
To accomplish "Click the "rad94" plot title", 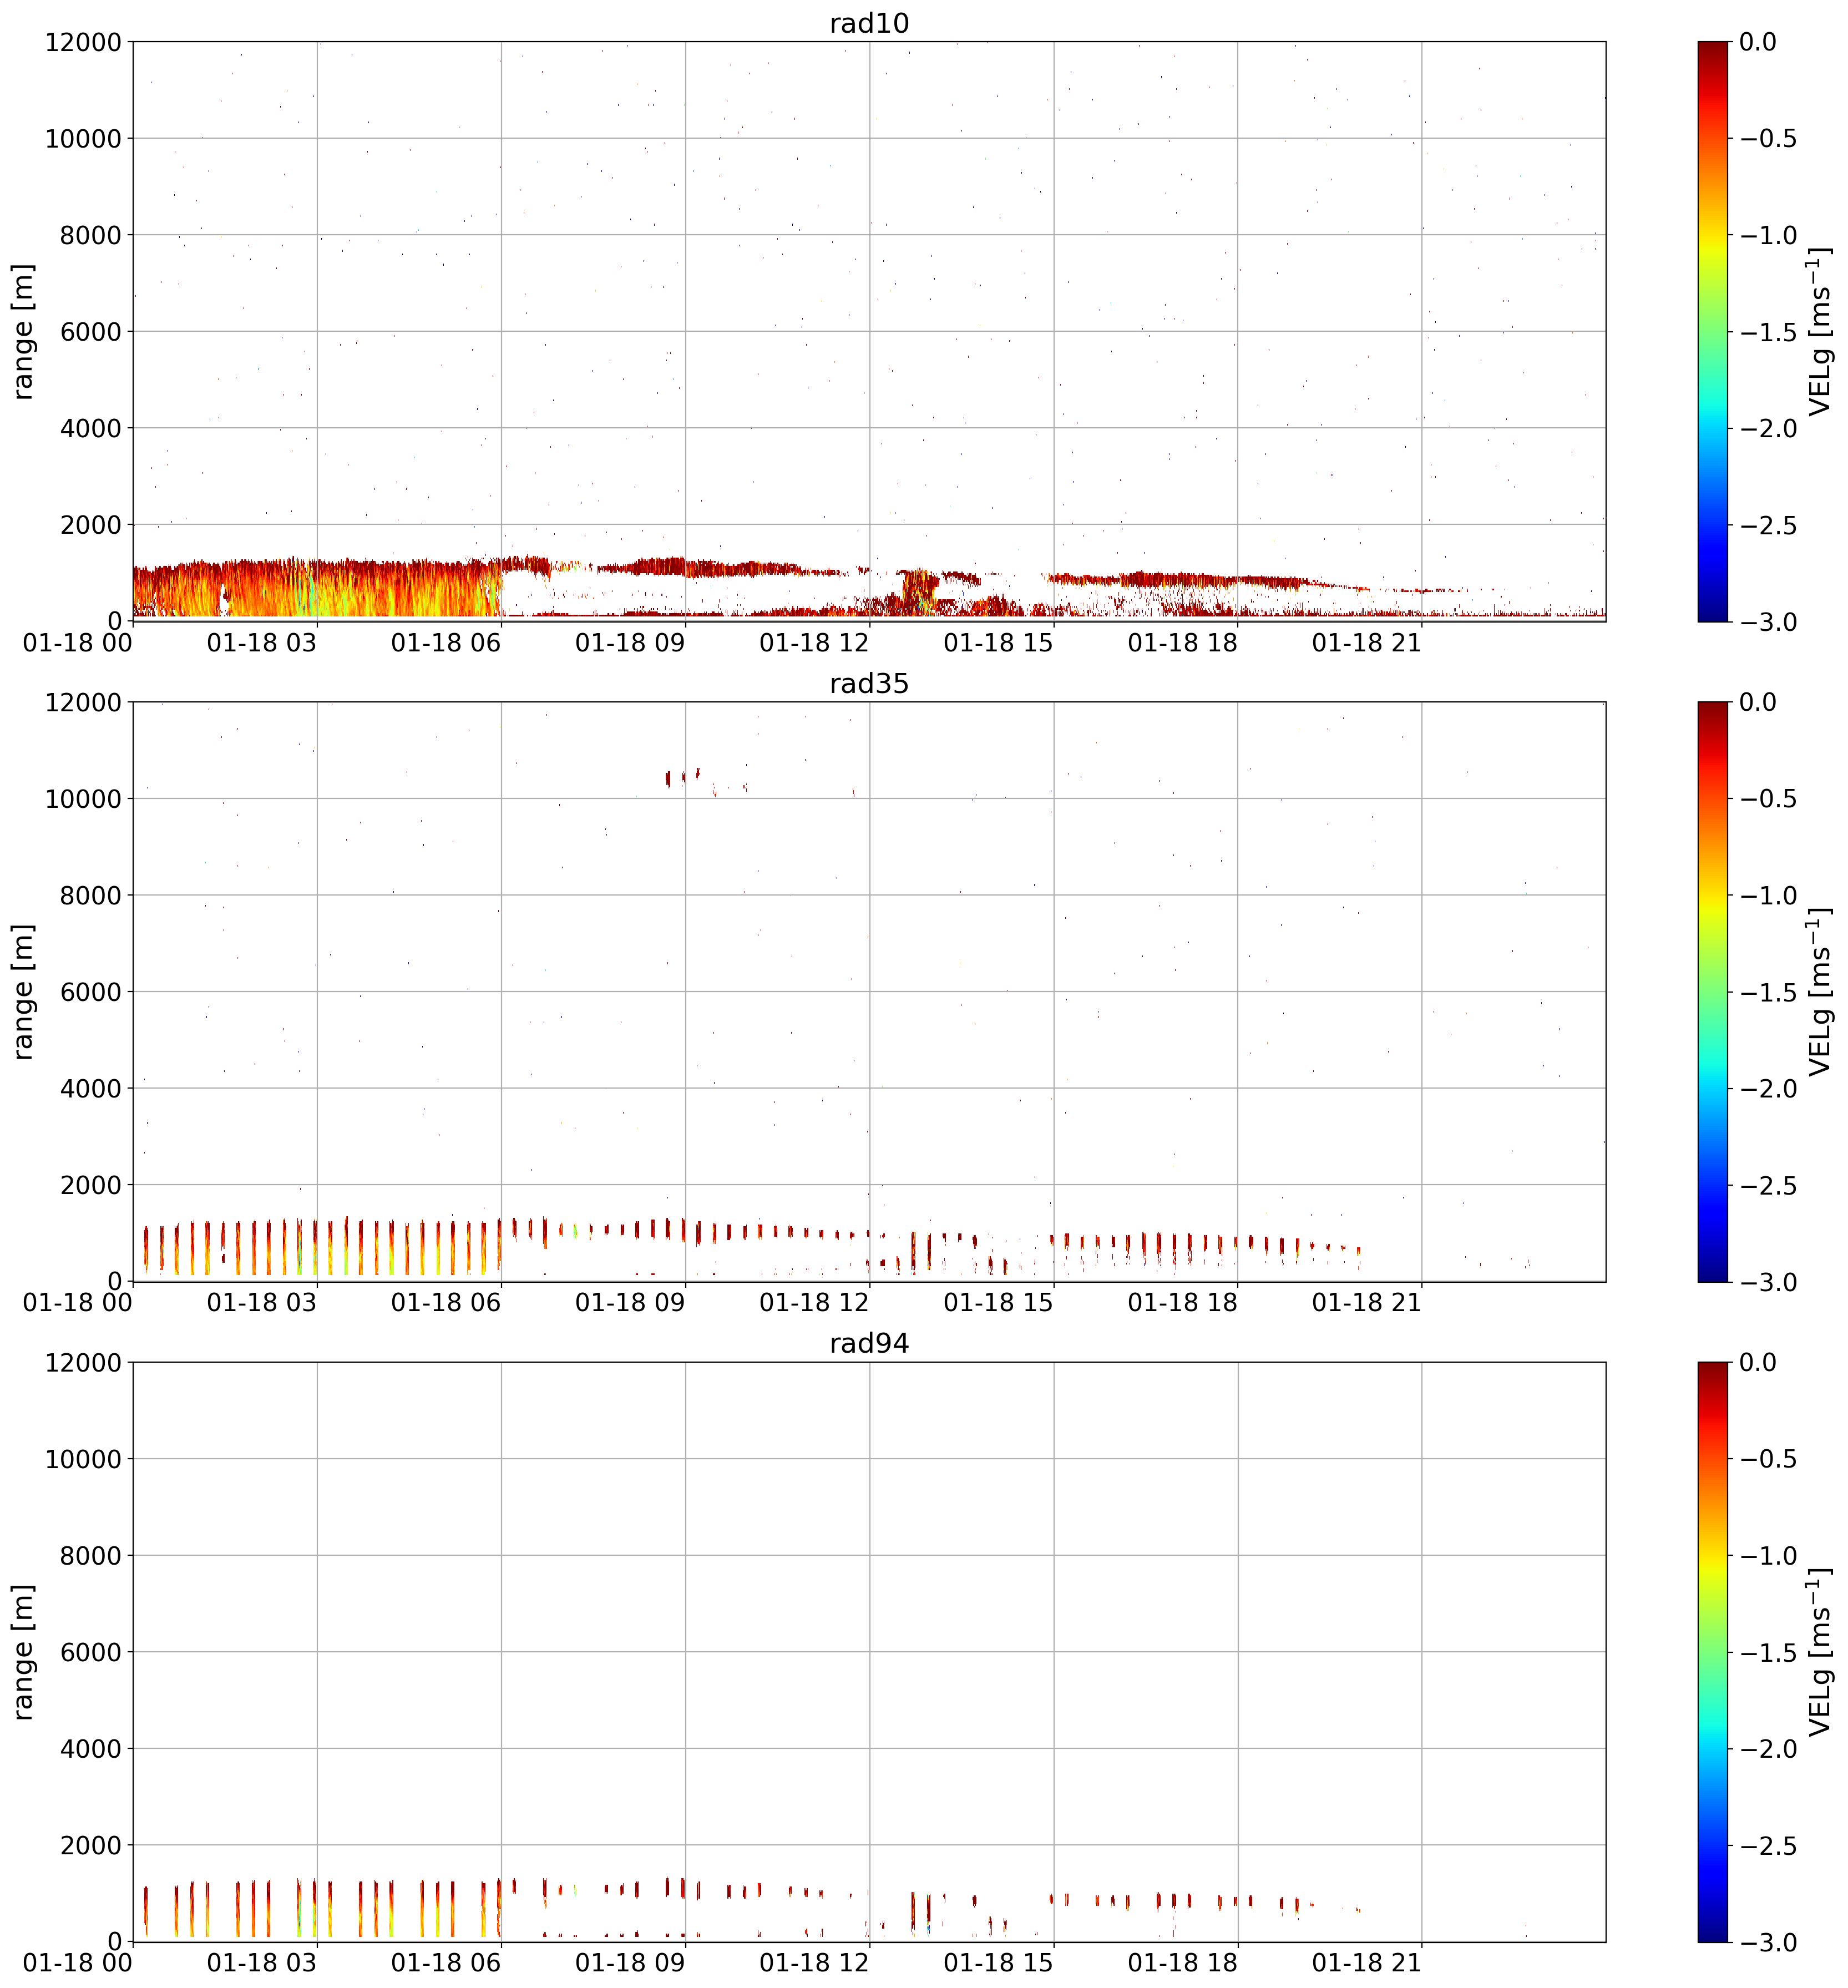I will point(869,1344).
